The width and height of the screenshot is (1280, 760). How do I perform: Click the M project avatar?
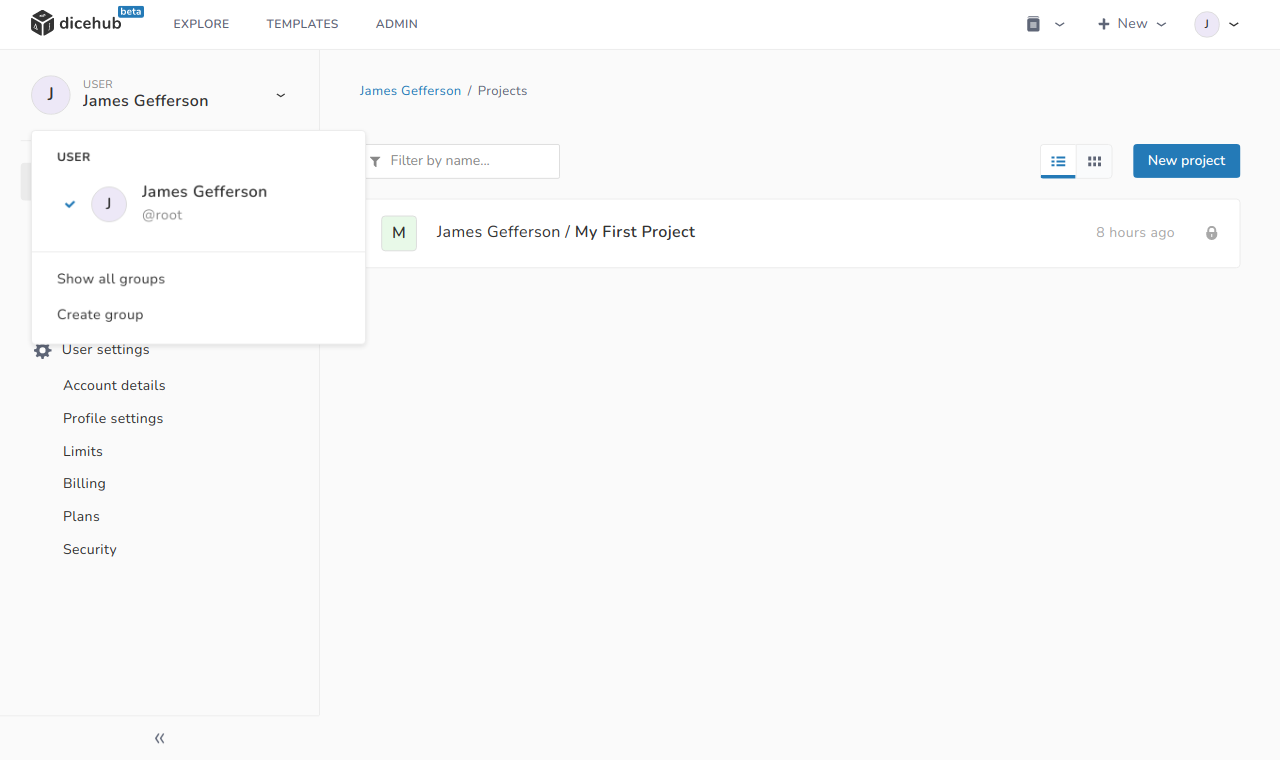[399, 233]
